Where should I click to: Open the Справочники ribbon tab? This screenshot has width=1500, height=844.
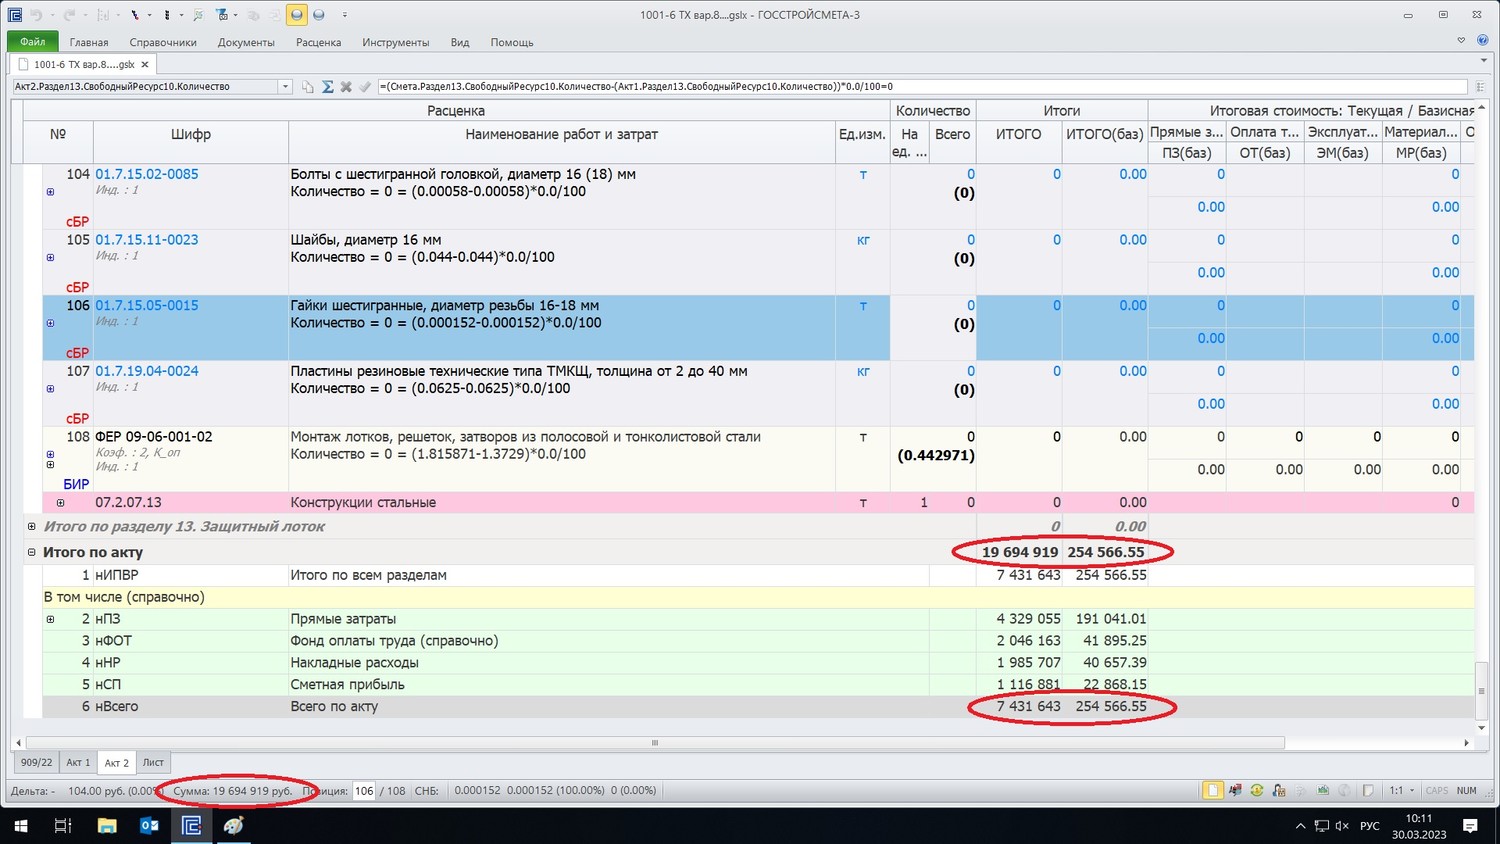click(x=163, y=42)
